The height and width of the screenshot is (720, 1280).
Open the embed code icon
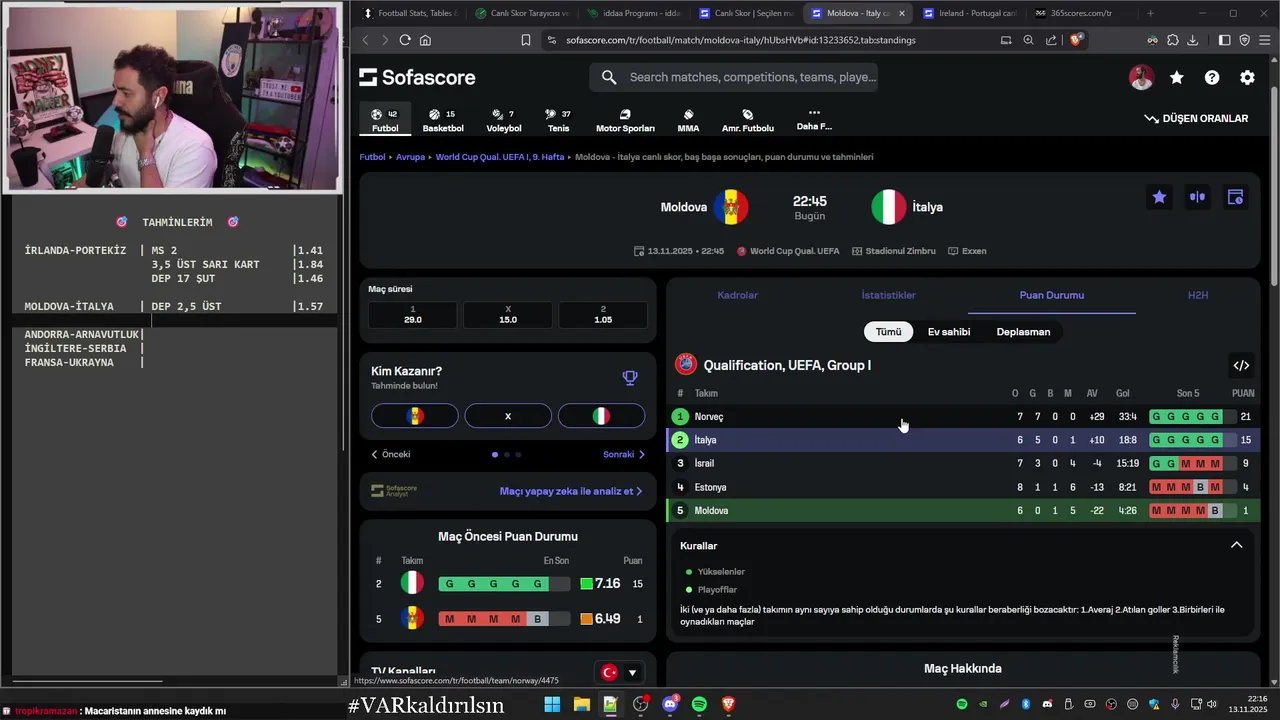coord(1241,365)
